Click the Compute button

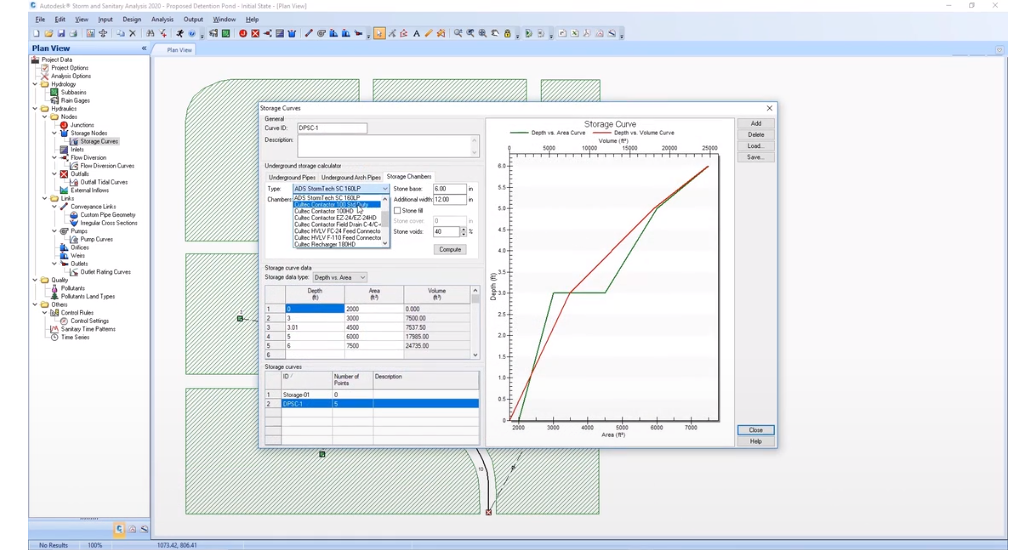pos(450,249)
